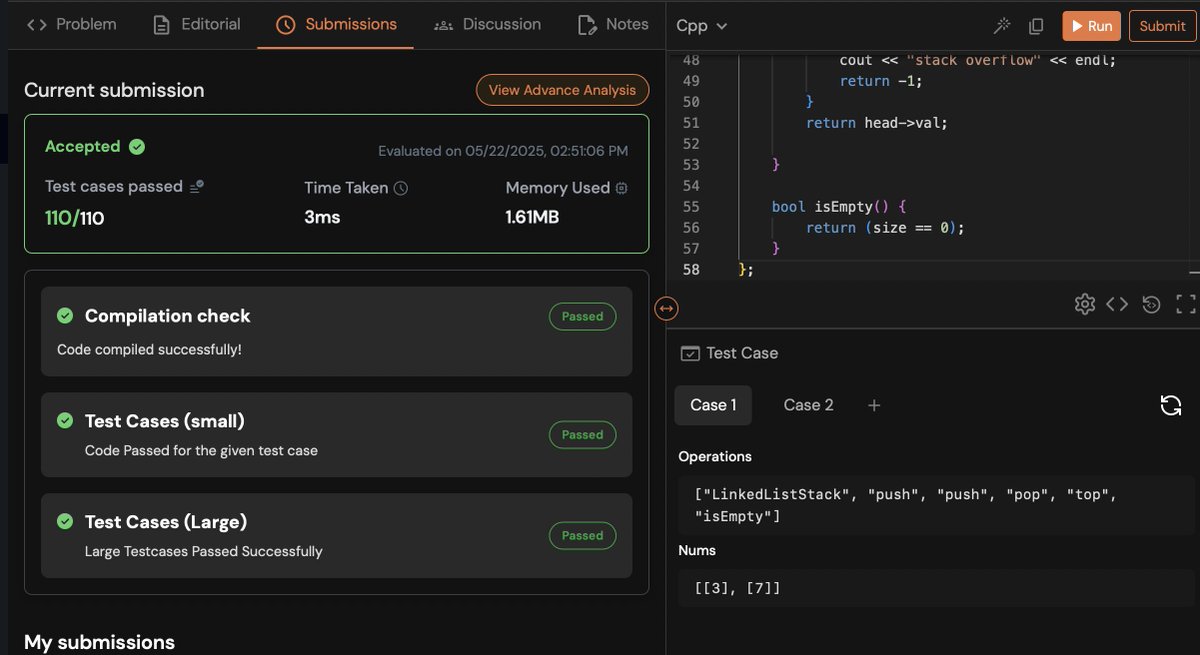Open the Cpp language dropdown
This screenshot has height=655, width=1200.
click(x=702, y=26)
